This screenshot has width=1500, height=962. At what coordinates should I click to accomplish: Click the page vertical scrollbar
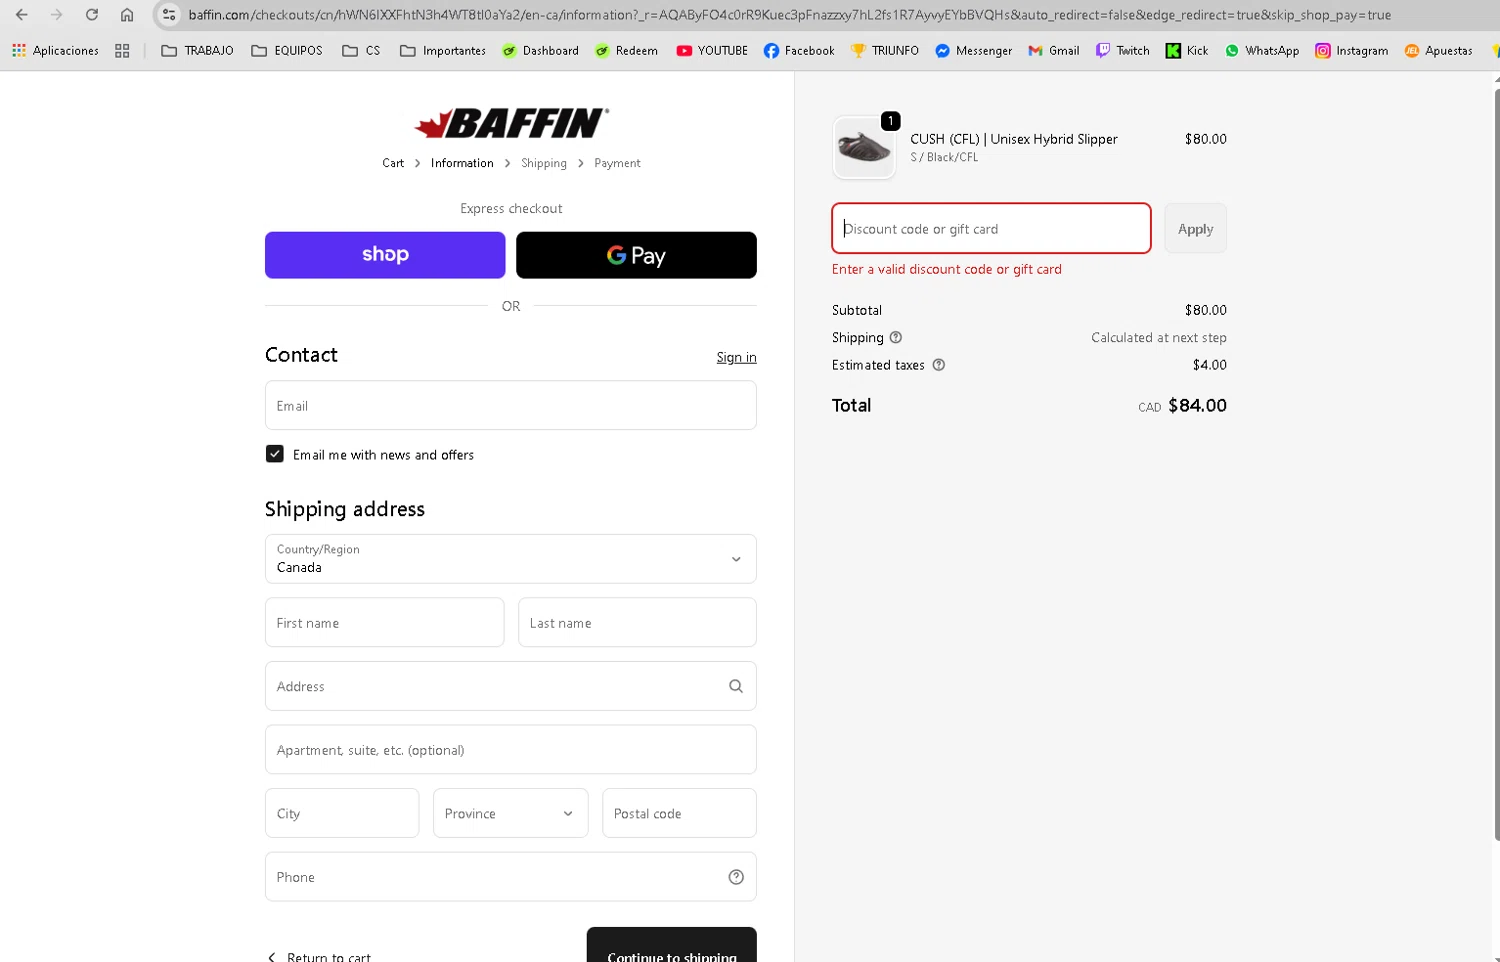pyautogui.click(x=1496, y=465)
